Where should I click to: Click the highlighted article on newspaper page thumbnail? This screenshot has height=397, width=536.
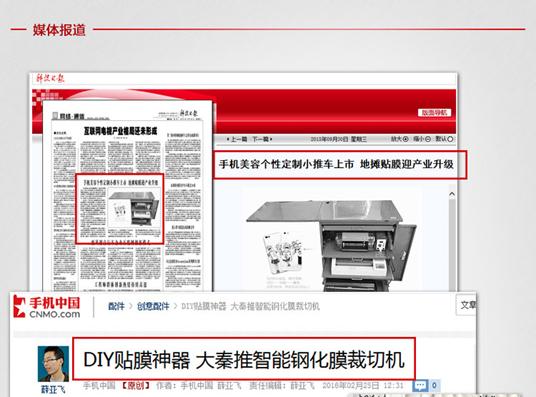pos(119,209)
